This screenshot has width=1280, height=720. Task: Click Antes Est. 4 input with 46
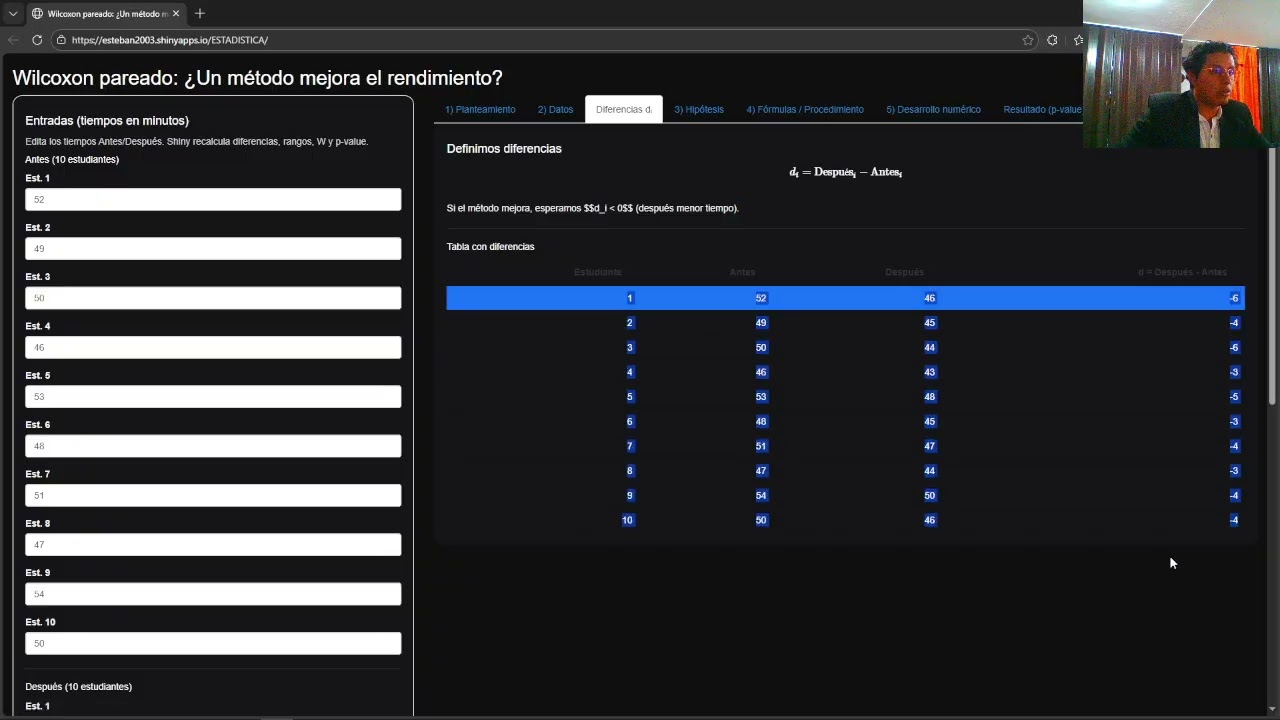213,347
